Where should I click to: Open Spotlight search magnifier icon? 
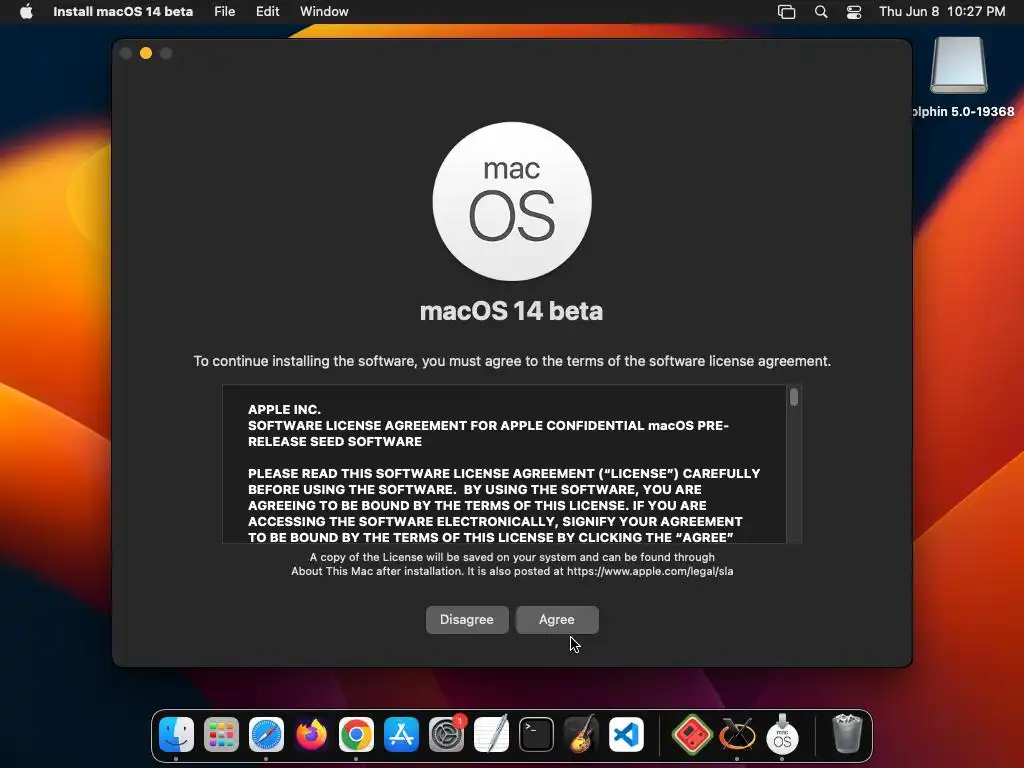[821, 12]
